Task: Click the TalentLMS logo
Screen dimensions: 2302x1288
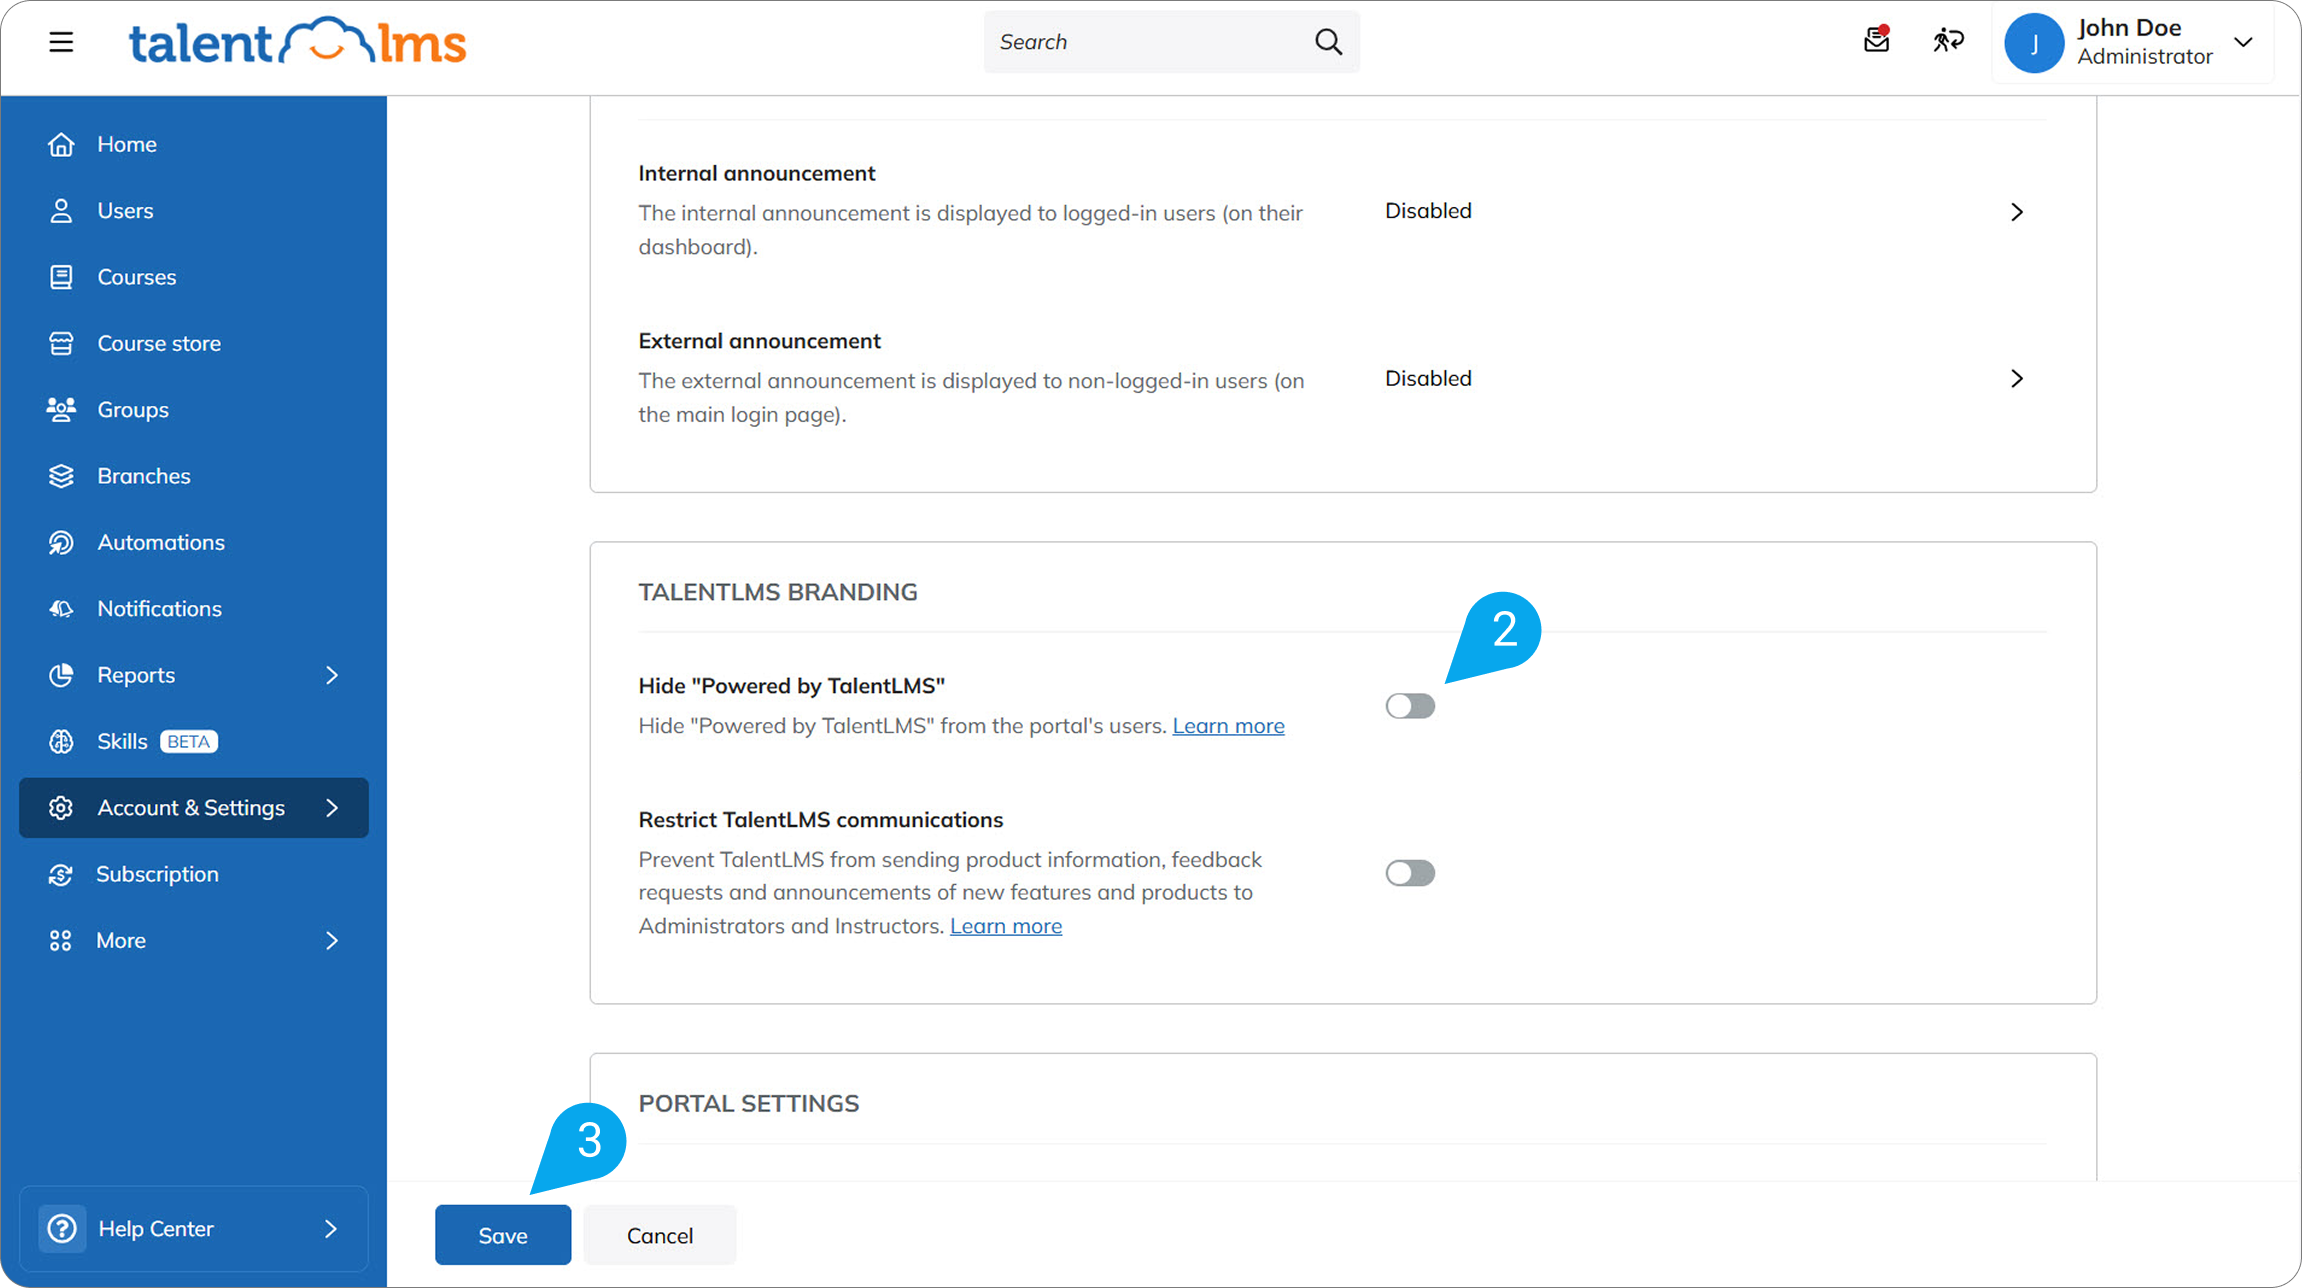Action: 297,42
